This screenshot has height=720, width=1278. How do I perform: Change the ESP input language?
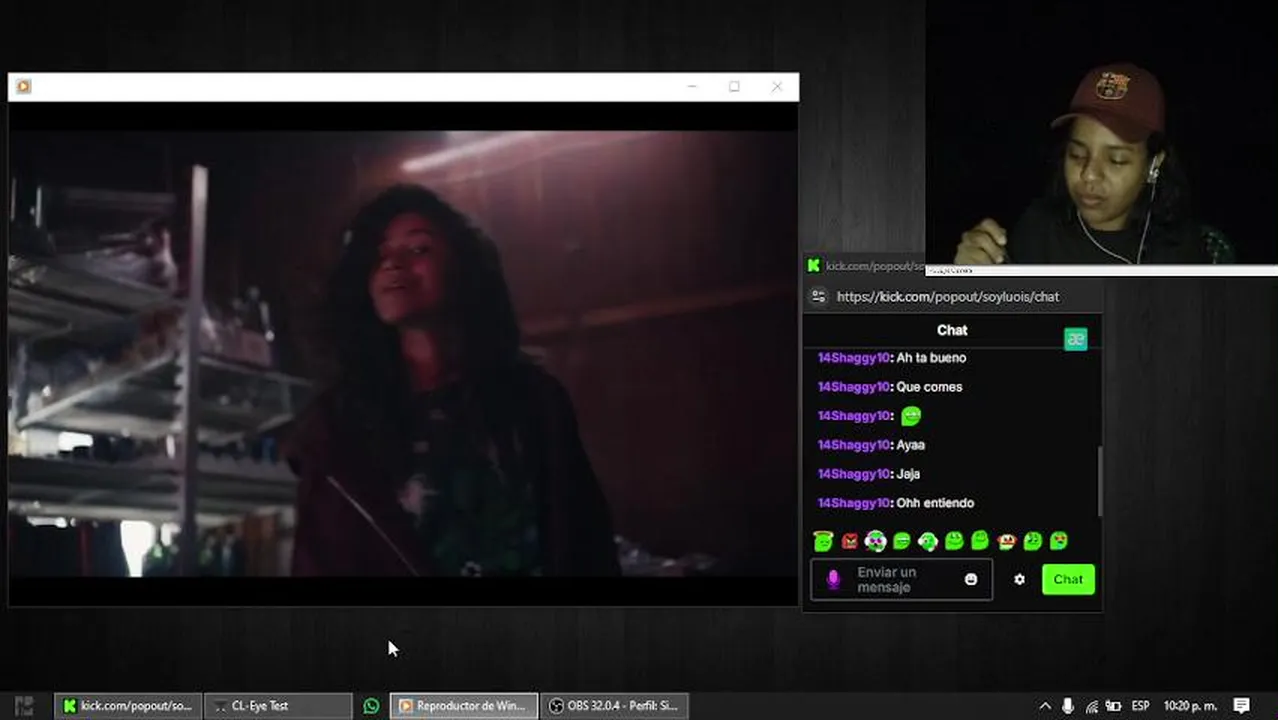(x=1140, y=706)
